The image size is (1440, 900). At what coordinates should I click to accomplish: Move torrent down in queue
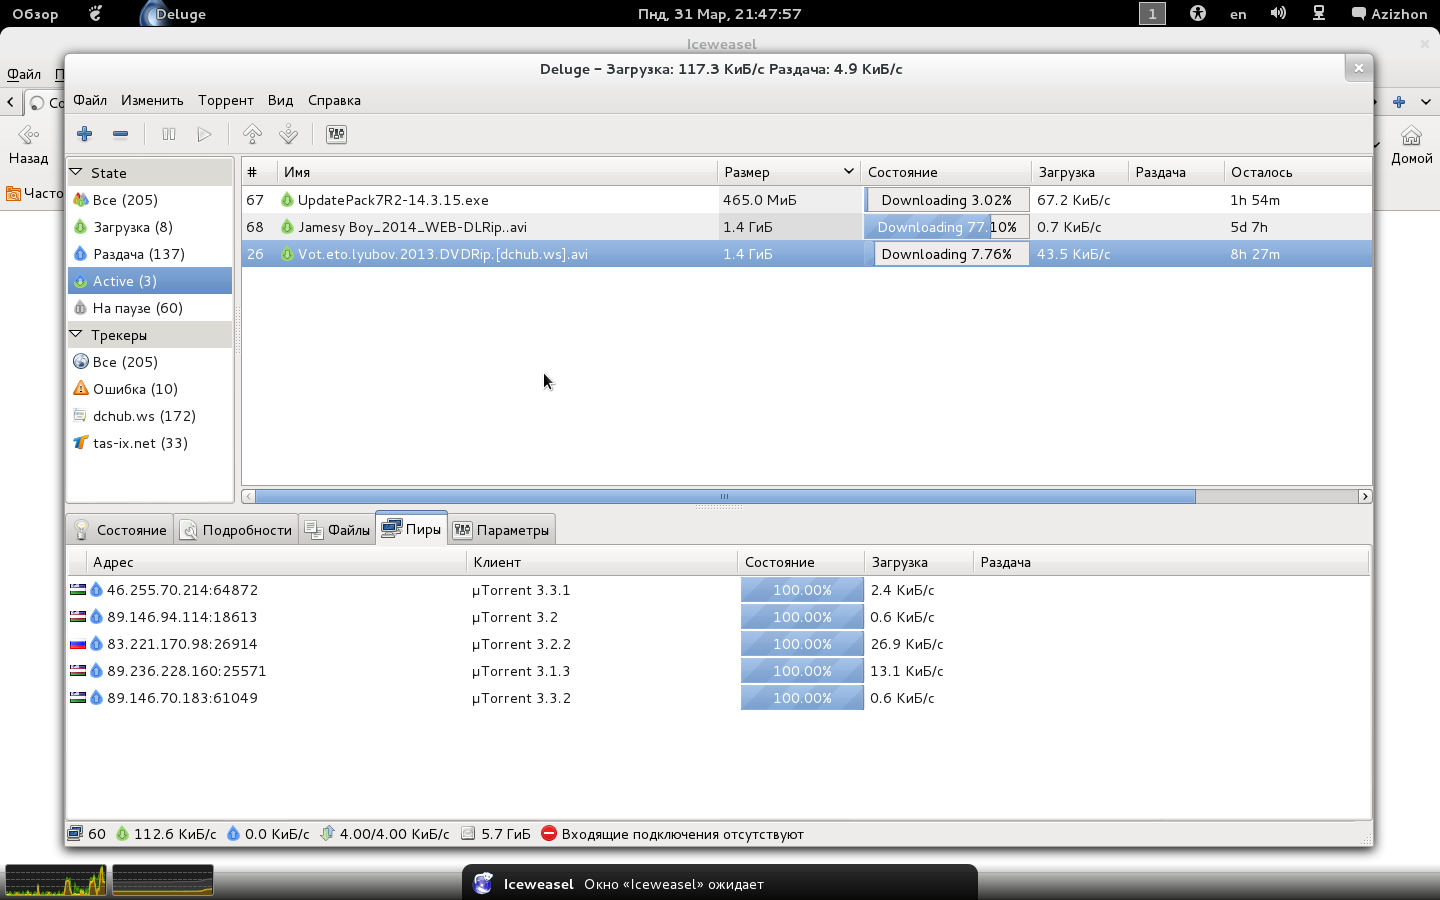coord(288,134)
